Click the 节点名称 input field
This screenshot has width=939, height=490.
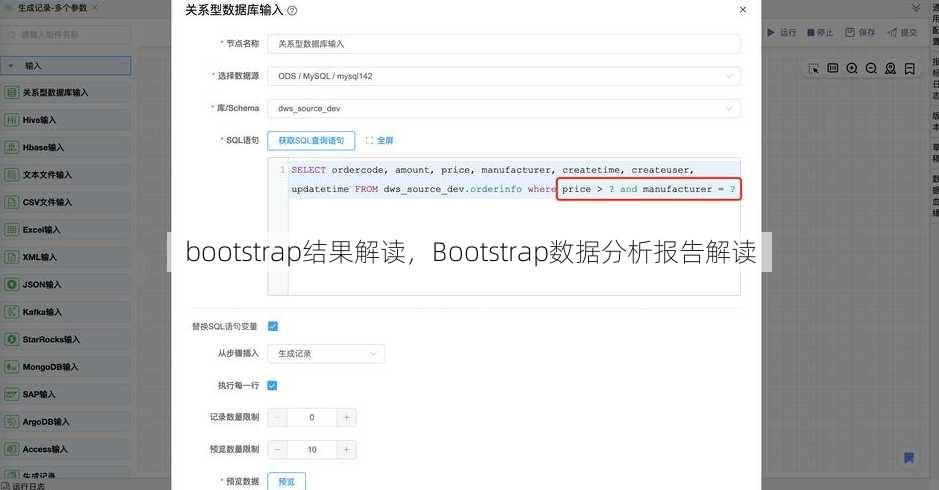click(x=504, y=44)
